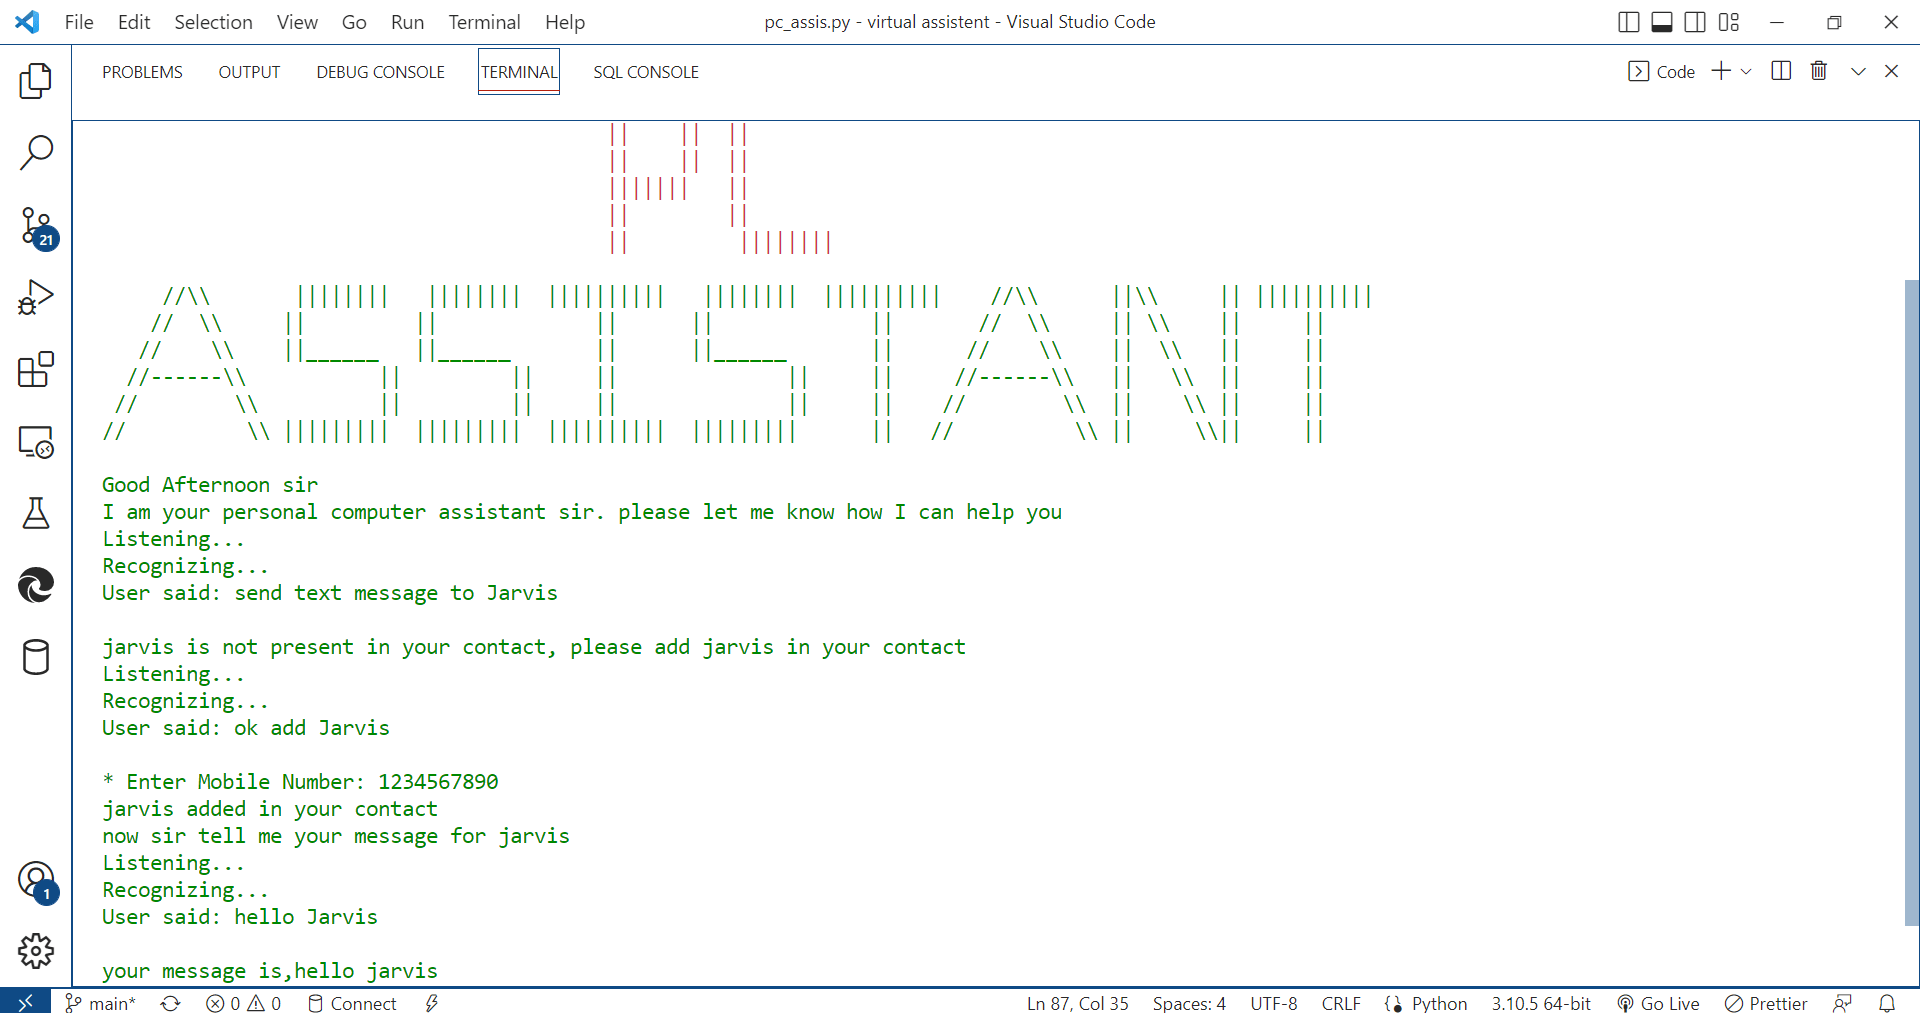Click Ln 87, Col 35 position indicator
Viewport: 1920px width, 1013px height.
click(x=1077, y=1003)
